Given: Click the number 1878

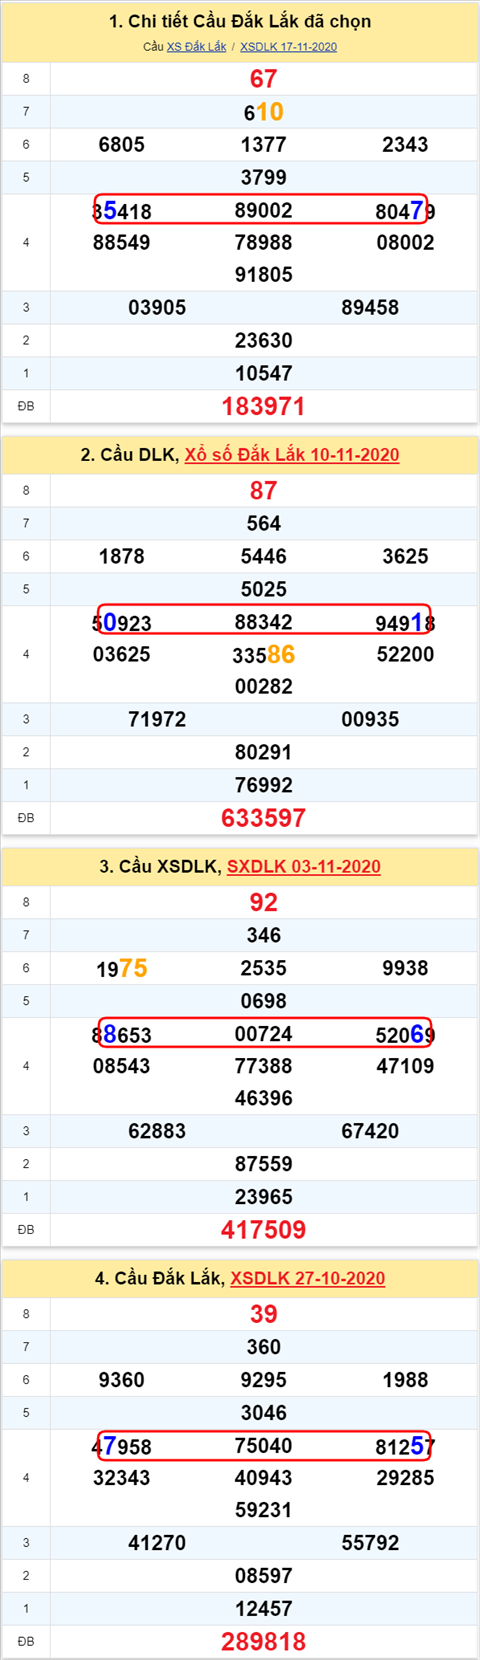Looking at the screenshot, I should pos(122,557).
